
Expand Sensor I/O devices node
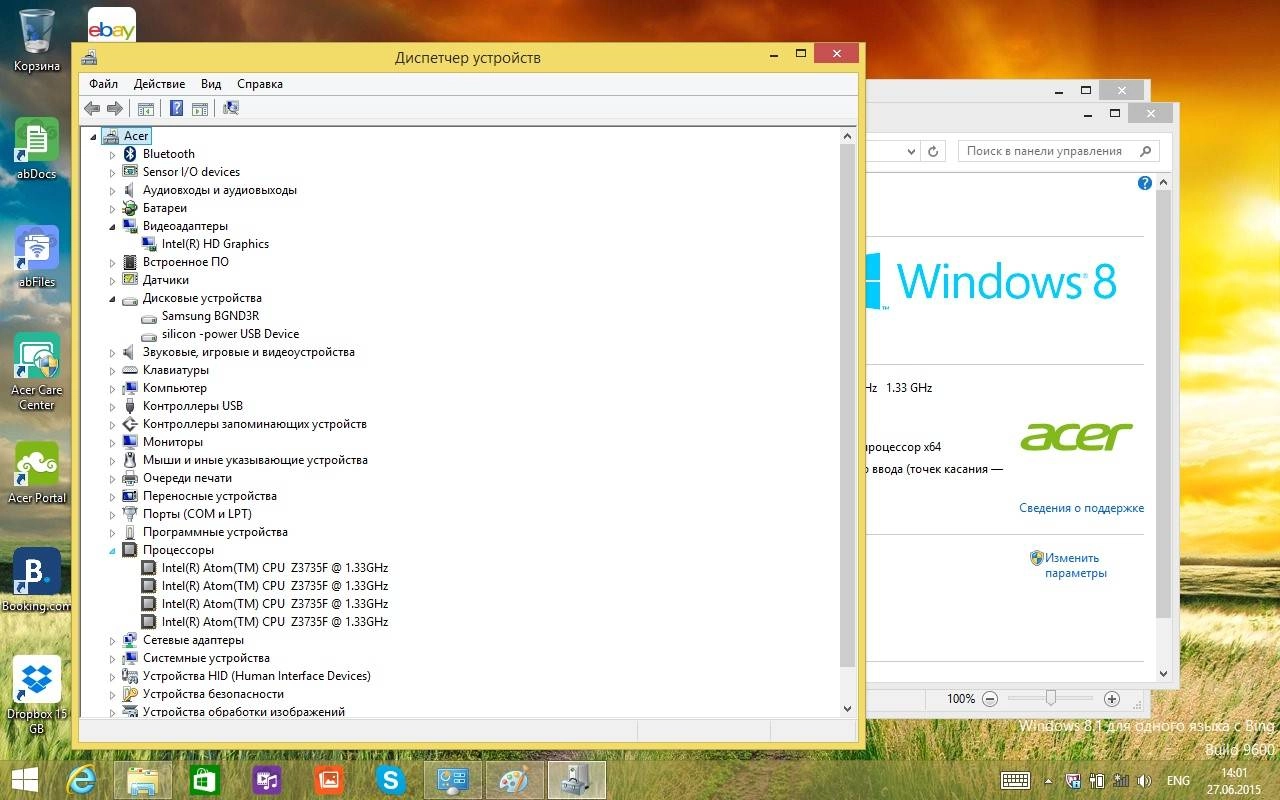pyautogui.click(x=113, y=173)
